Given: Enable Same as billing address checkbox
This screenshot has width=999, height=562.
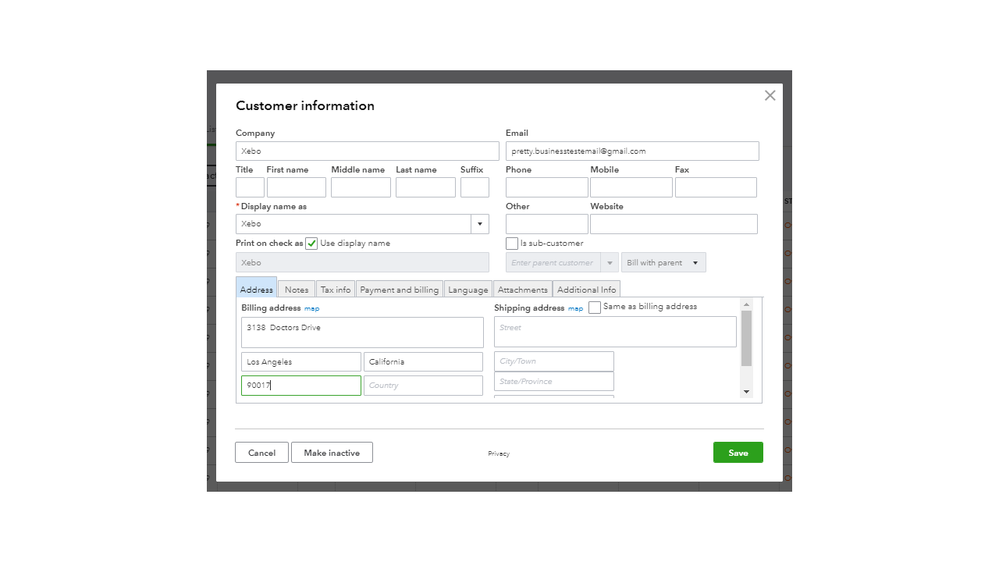Looking at the screenshot, I should (x=595, y=307).
